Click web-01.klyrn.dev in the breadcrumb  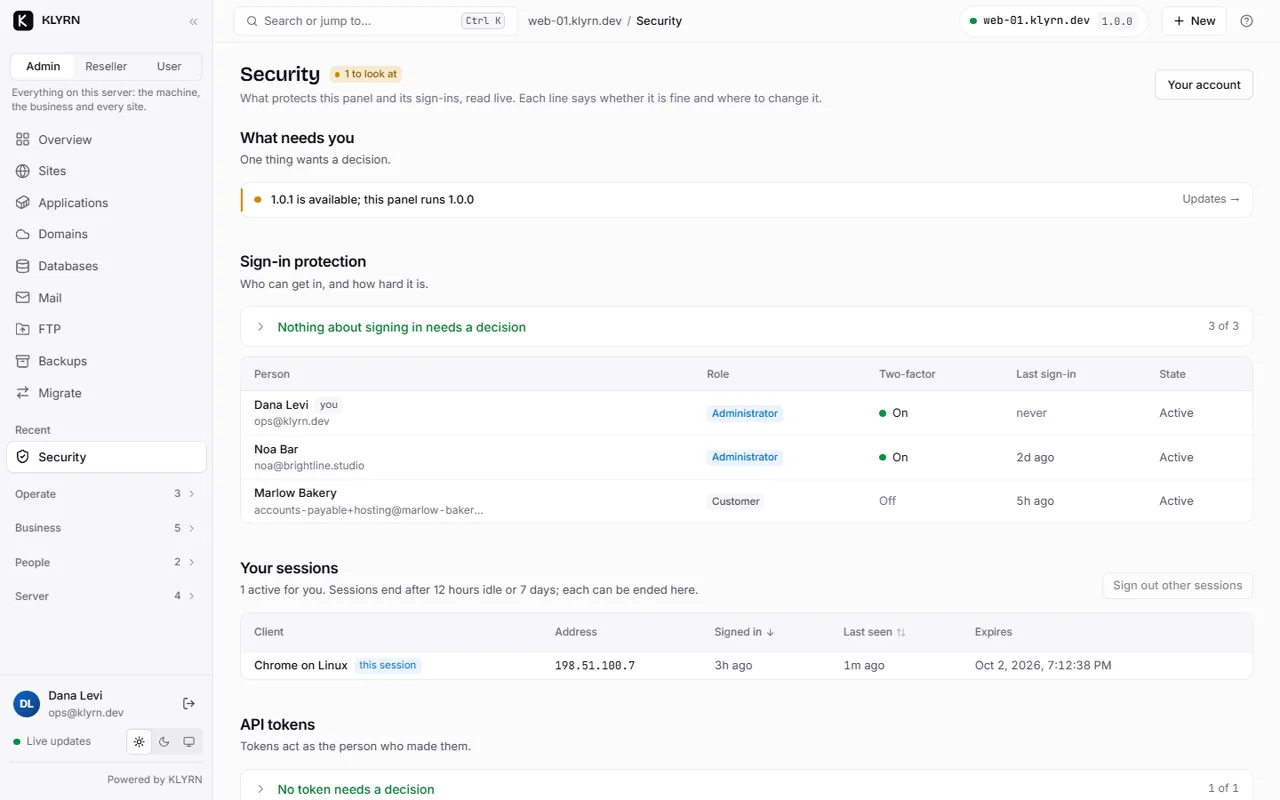574,21
